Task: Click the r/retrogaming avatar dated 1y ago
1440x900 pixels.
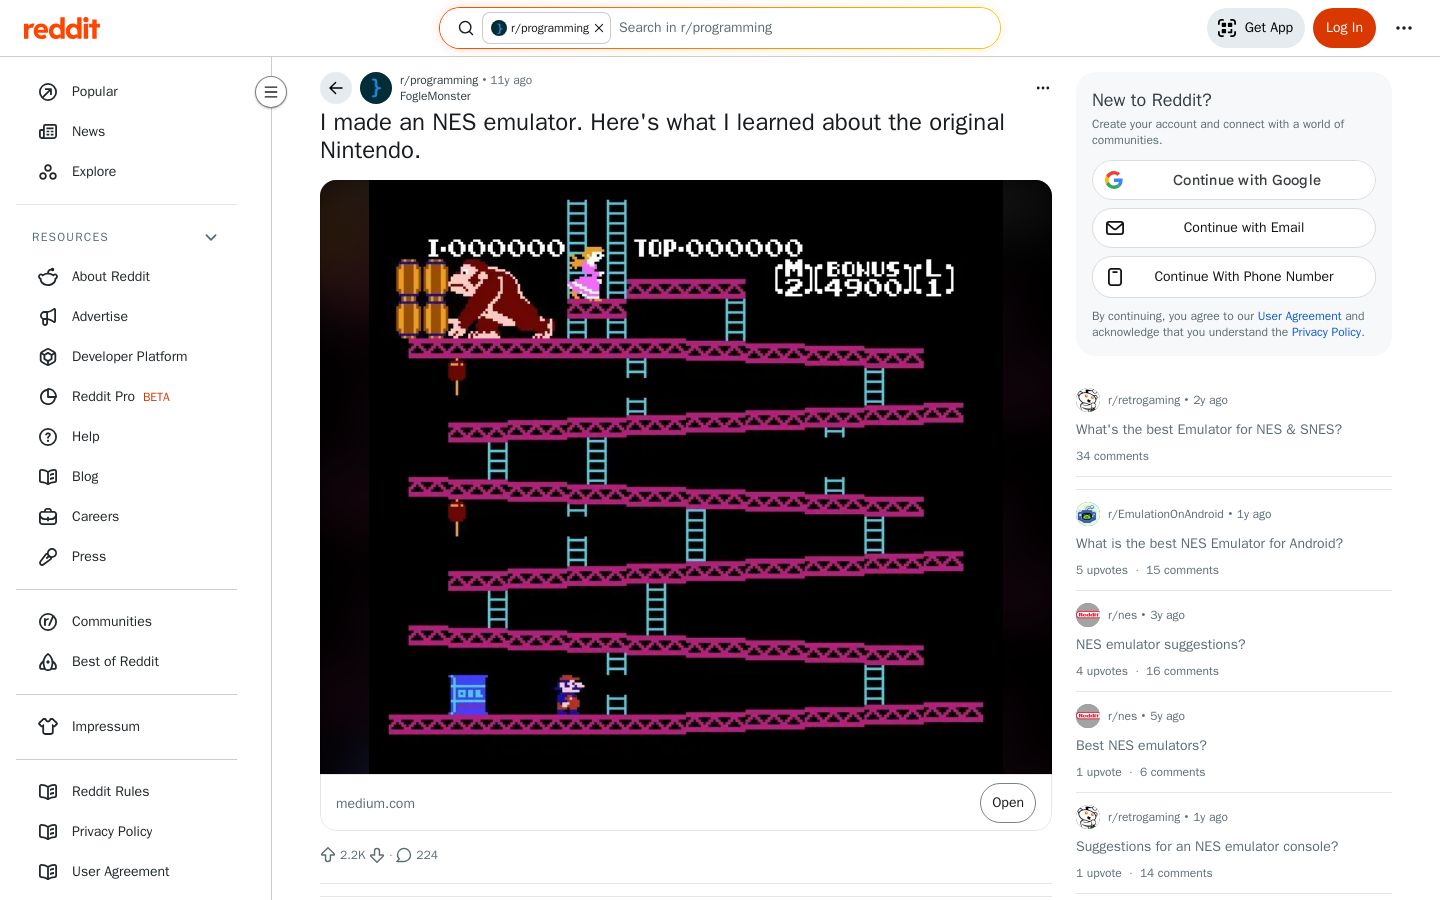Action: [1088, 817]
